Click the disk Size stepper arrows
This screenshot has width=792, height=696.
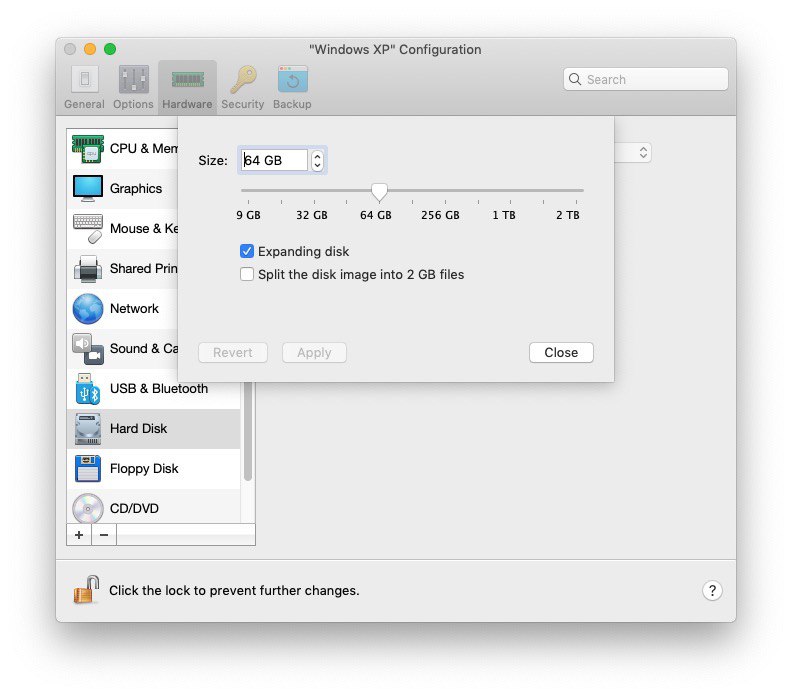[x=317, y=161]
